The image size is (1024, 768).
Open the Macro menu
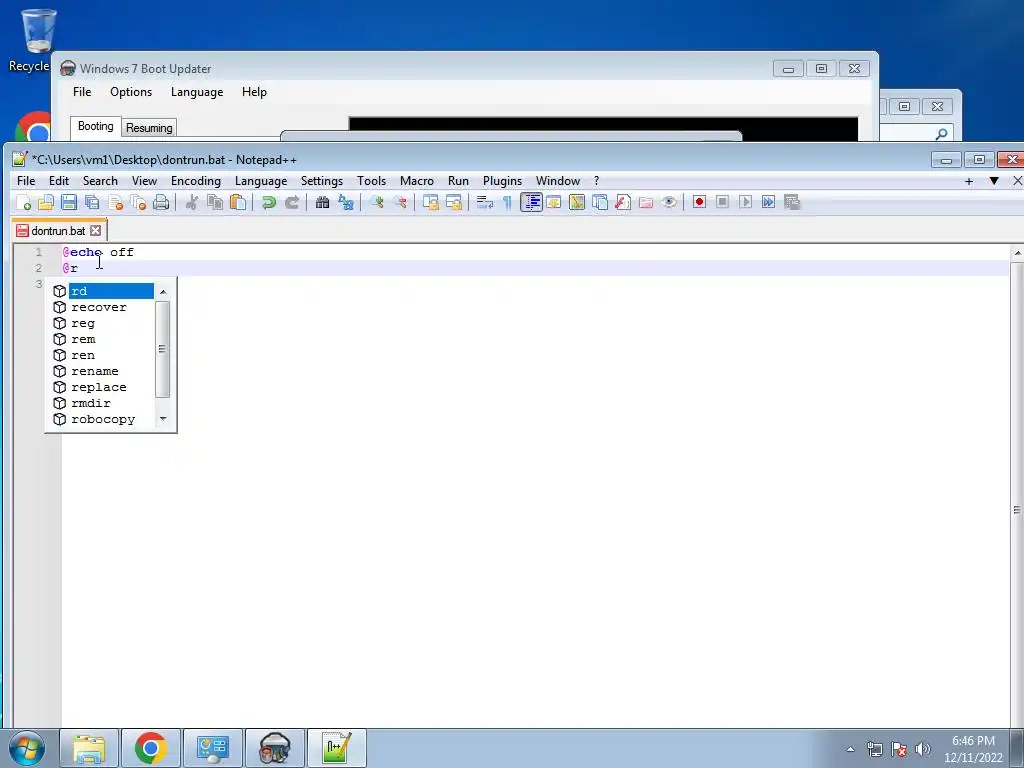click(417, 181)
